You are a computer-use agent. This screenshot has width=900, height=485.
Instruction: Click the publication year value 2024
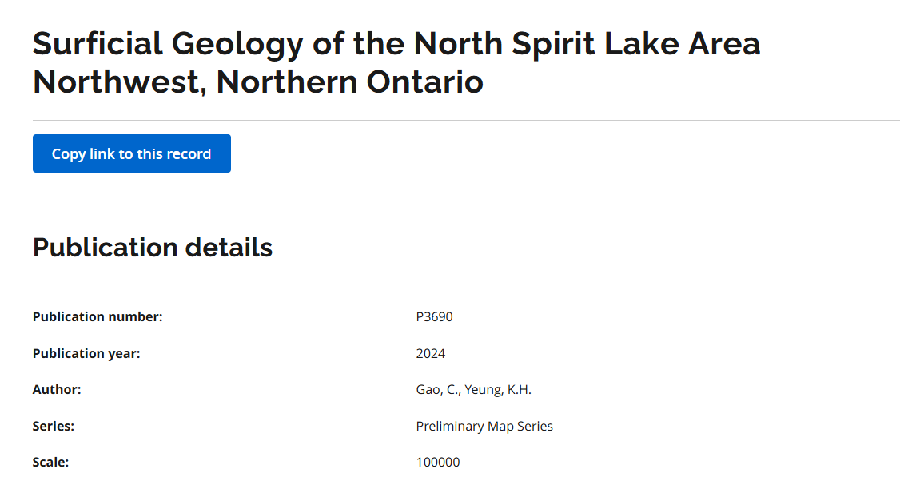pos(430,353)
